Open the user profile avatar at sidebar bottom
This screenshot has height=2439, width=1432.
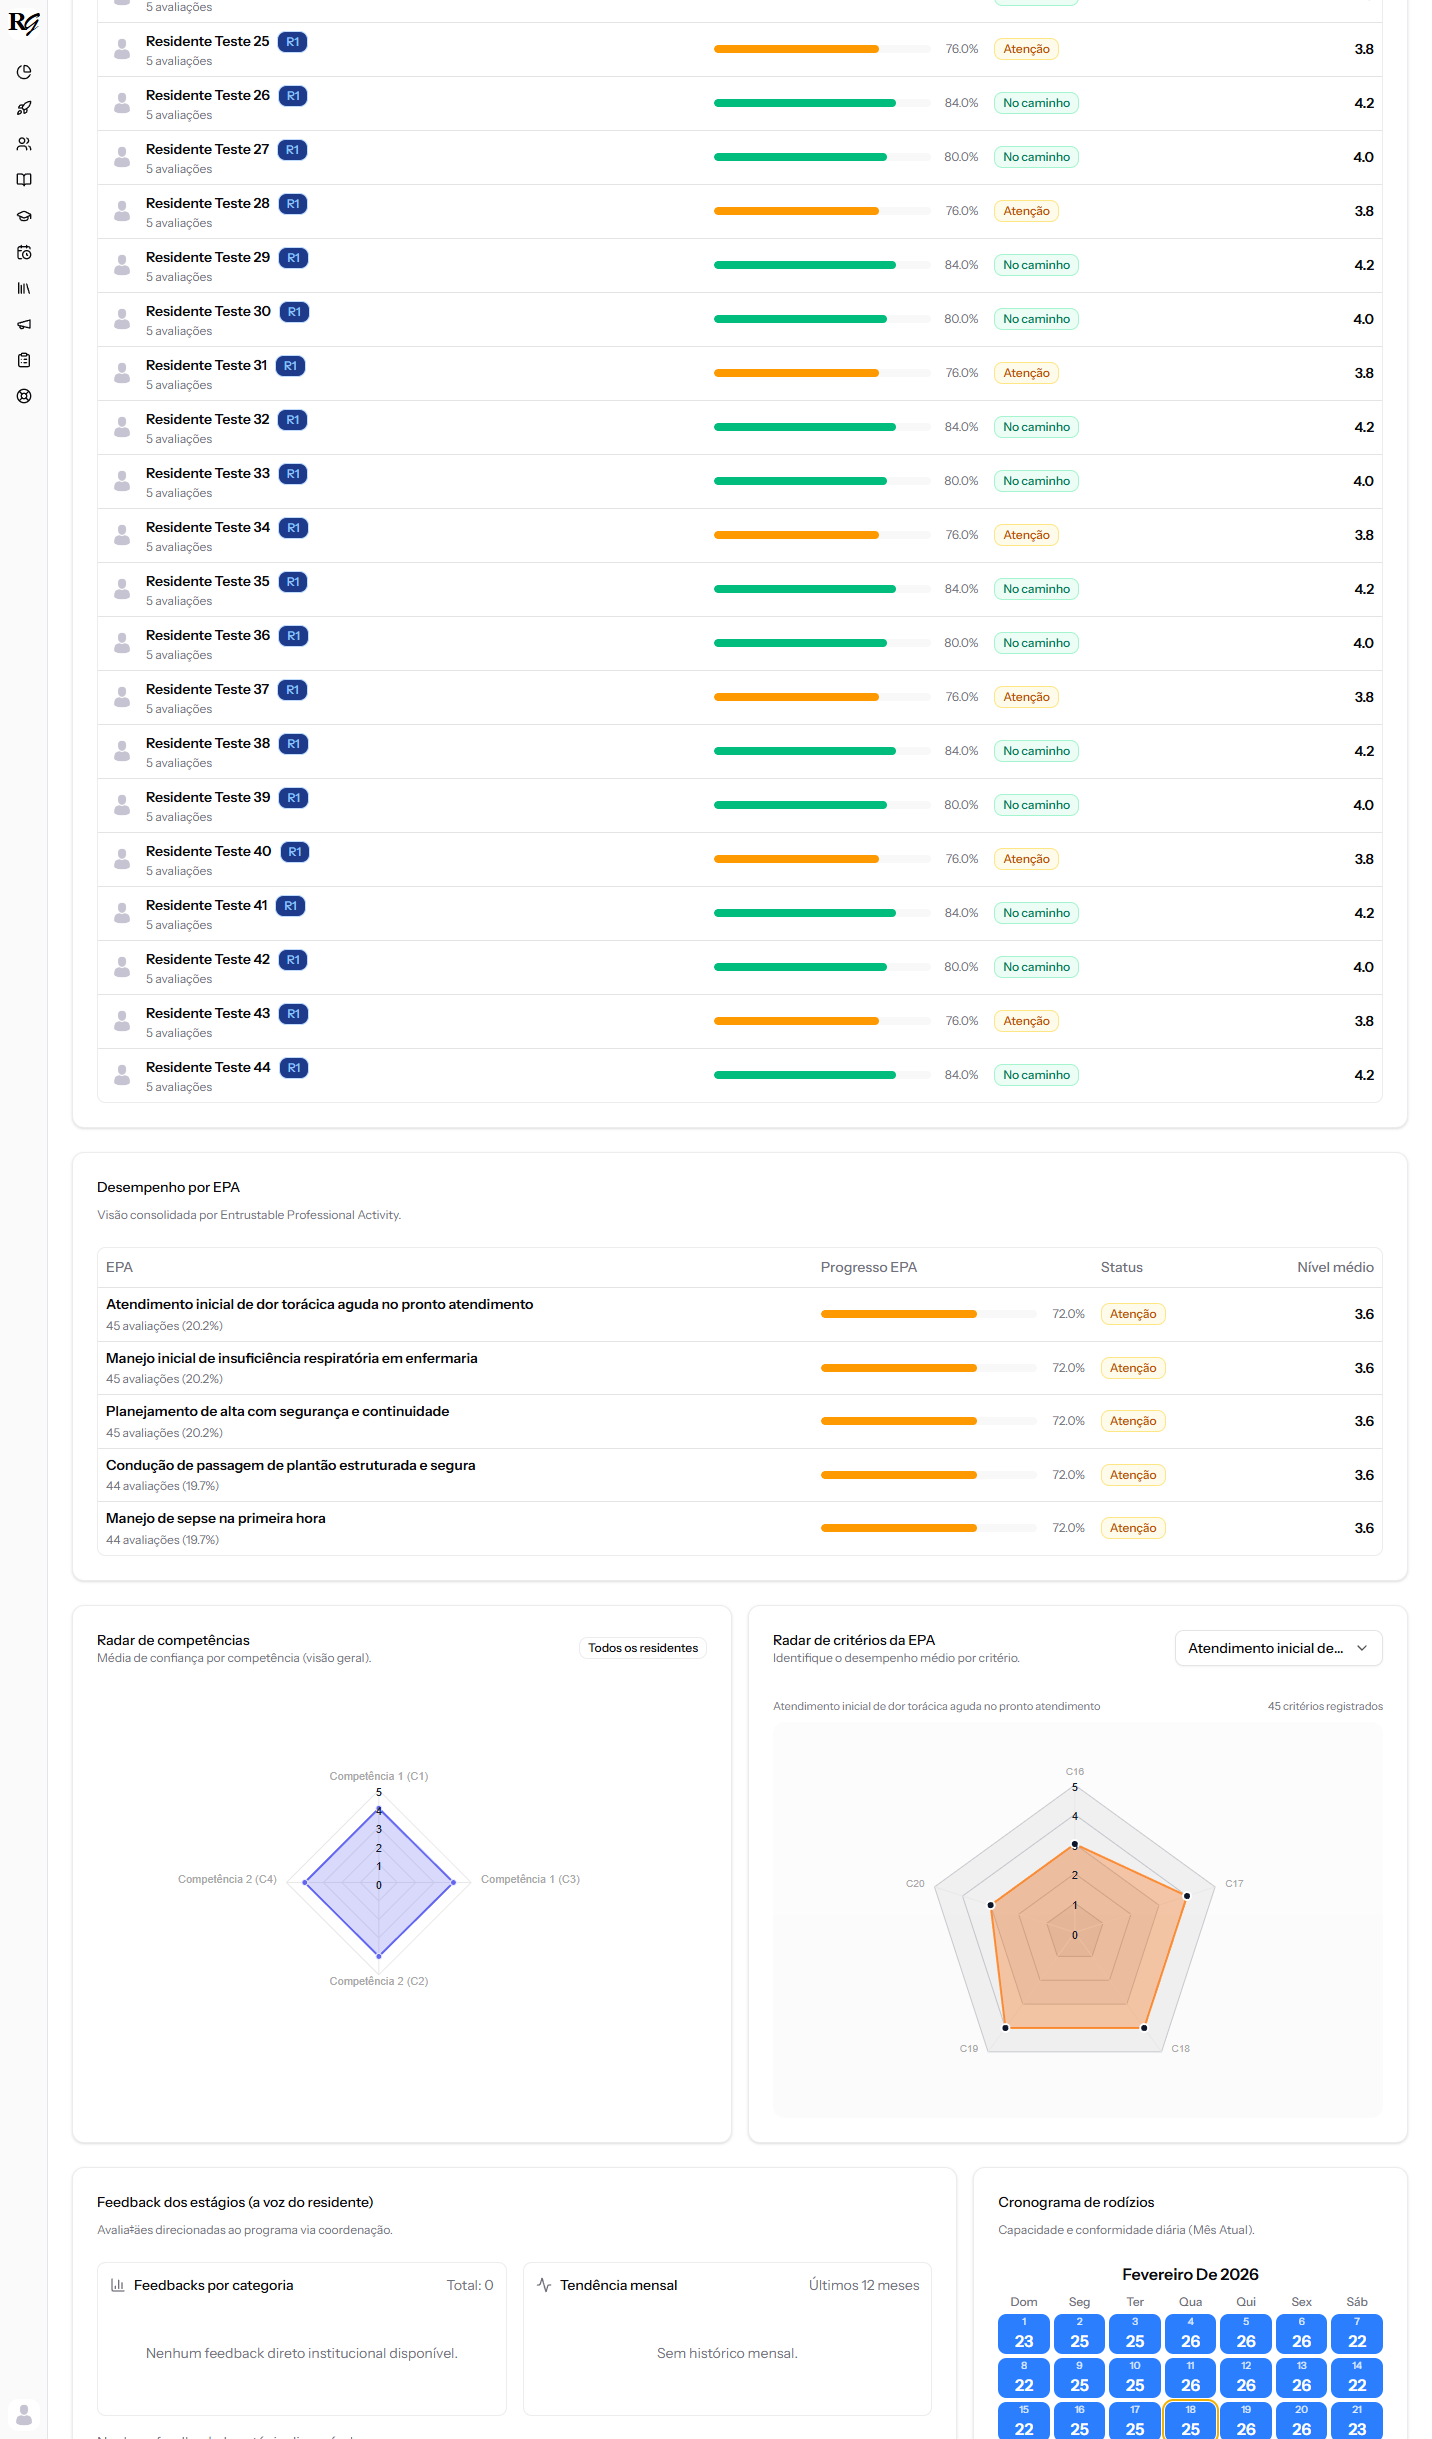click(24, 2415)
